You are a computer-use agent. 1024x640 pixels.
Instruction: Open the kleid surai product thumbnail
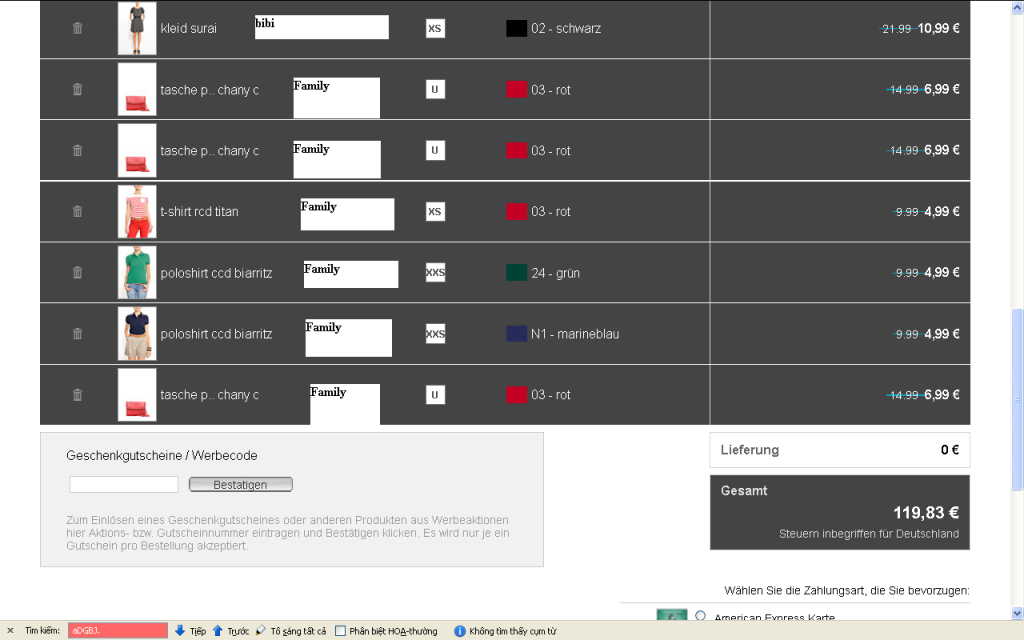137,28
